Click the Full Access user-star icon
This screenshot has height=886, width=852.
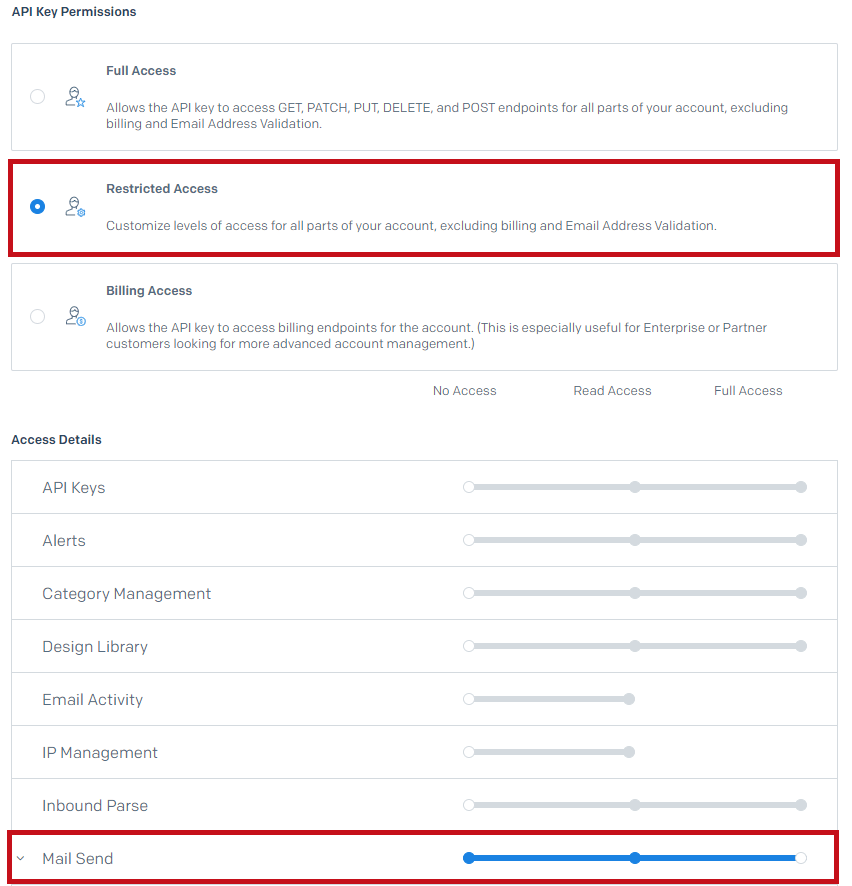[x=75, y=97]
